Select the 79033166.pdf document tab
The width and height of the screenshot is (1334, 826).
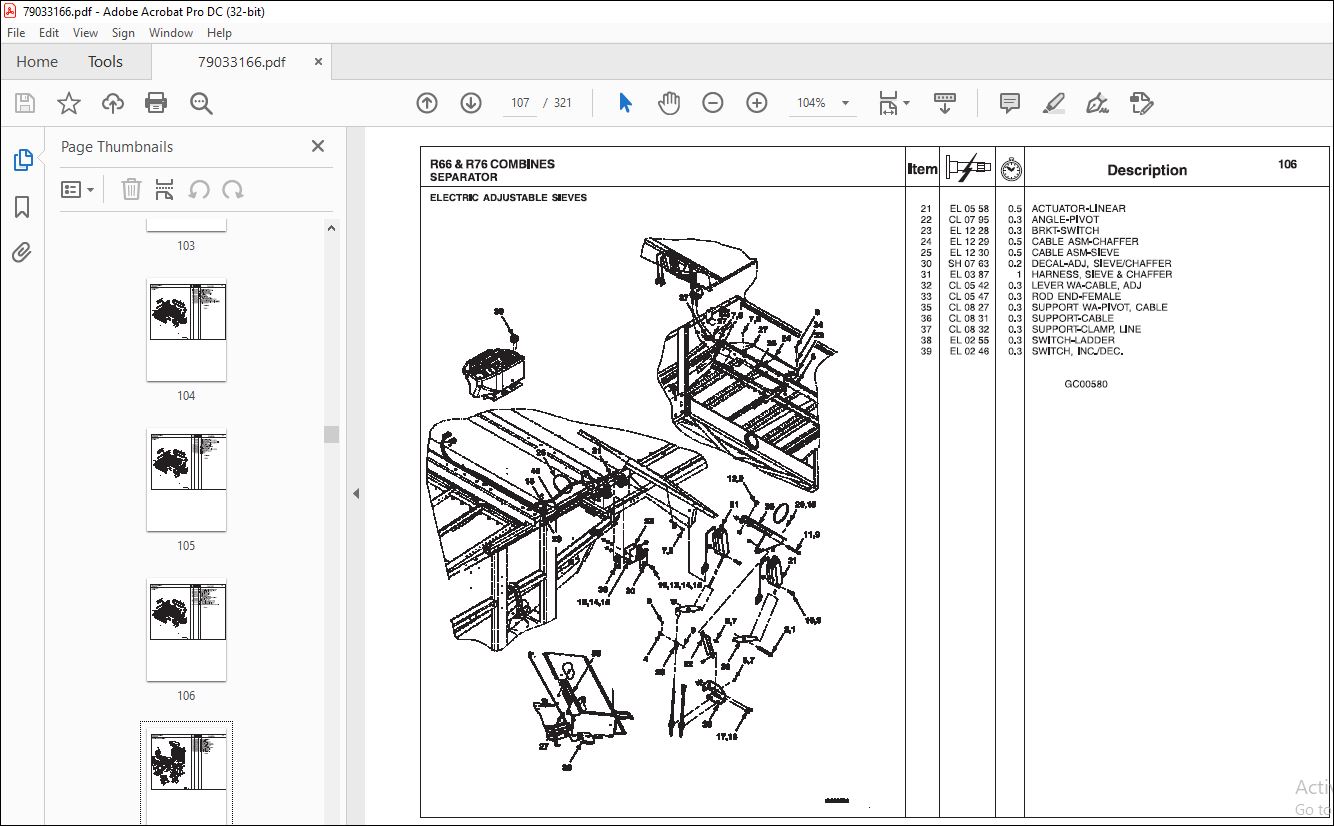(x=241, y=62)
